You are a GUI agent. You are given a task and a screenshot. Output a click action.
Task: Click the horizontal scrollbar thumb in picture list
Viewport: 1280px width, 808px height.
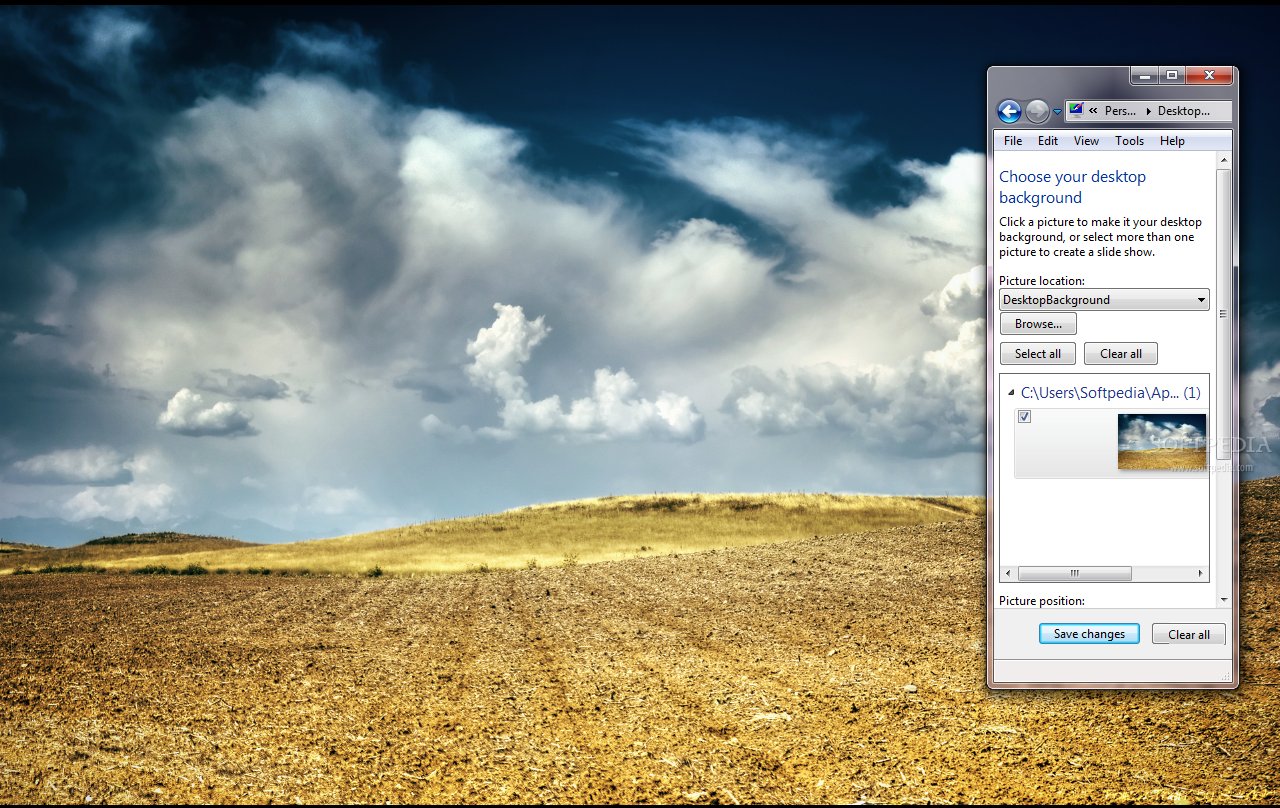click(x=1075, y=574)
